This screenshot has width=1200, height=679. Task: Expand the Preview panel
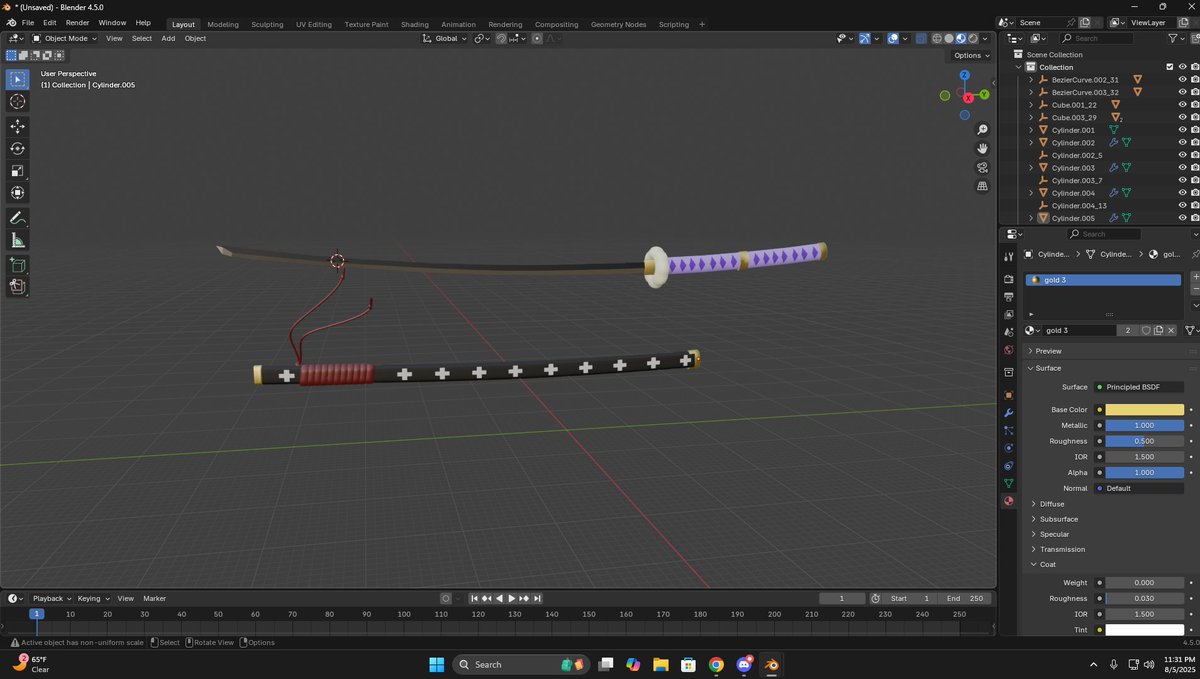pyautogui.click(x=1049, y=351)
